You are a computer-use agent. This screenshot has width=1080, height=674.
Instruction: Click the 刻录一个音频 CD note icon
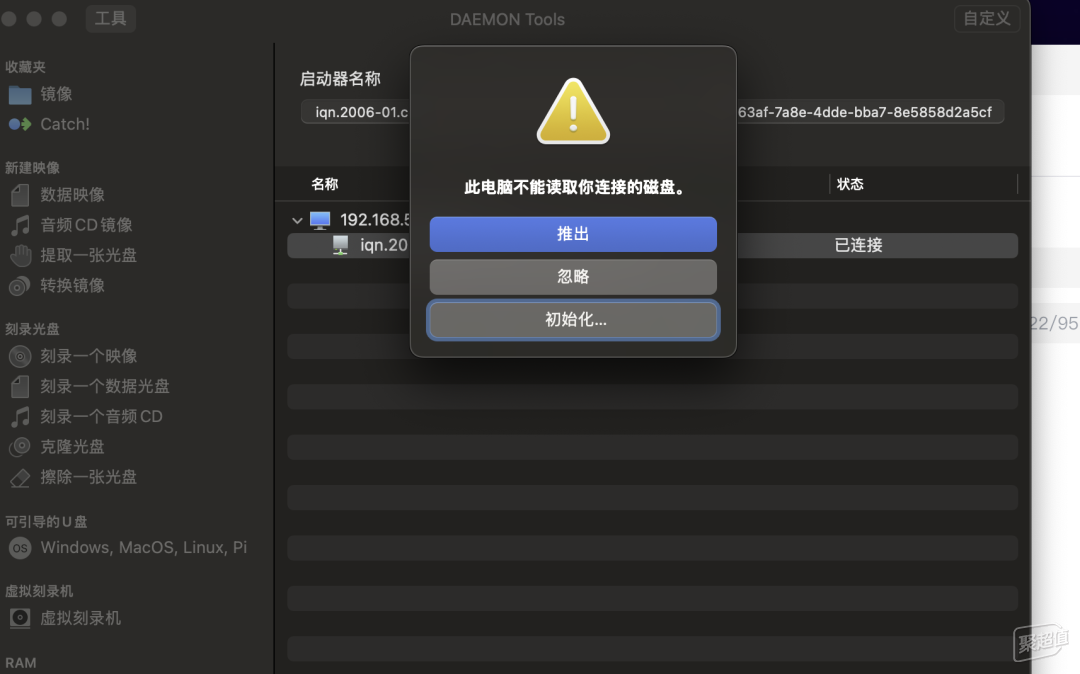pos(20,417)
